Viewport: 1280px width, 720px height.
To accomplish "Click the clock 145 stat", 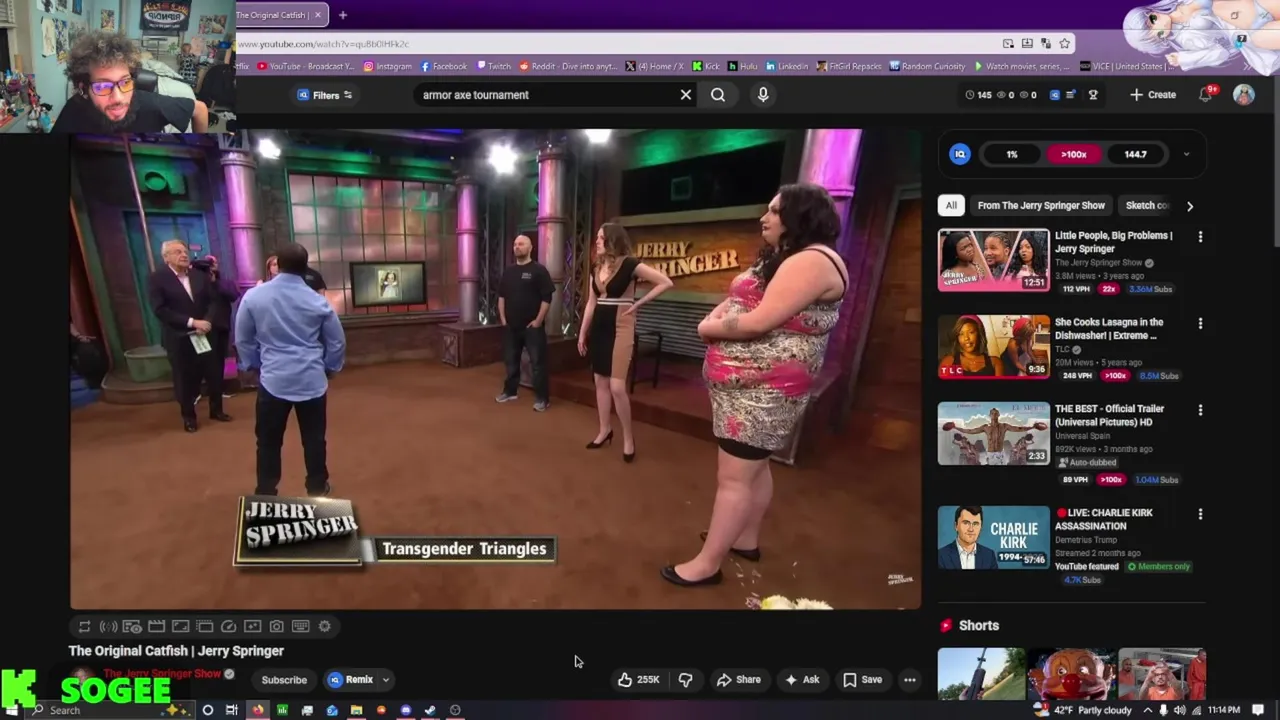I will tap(978, 95).
